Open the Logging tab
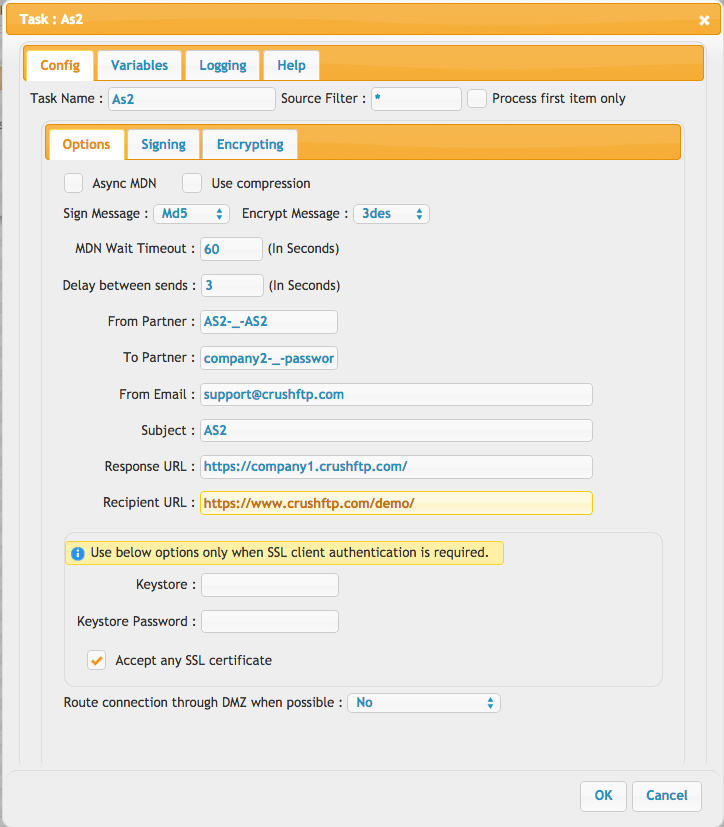The height and width of the screenshot is (827, 724). pyautogui.click(x=223, y=65)
